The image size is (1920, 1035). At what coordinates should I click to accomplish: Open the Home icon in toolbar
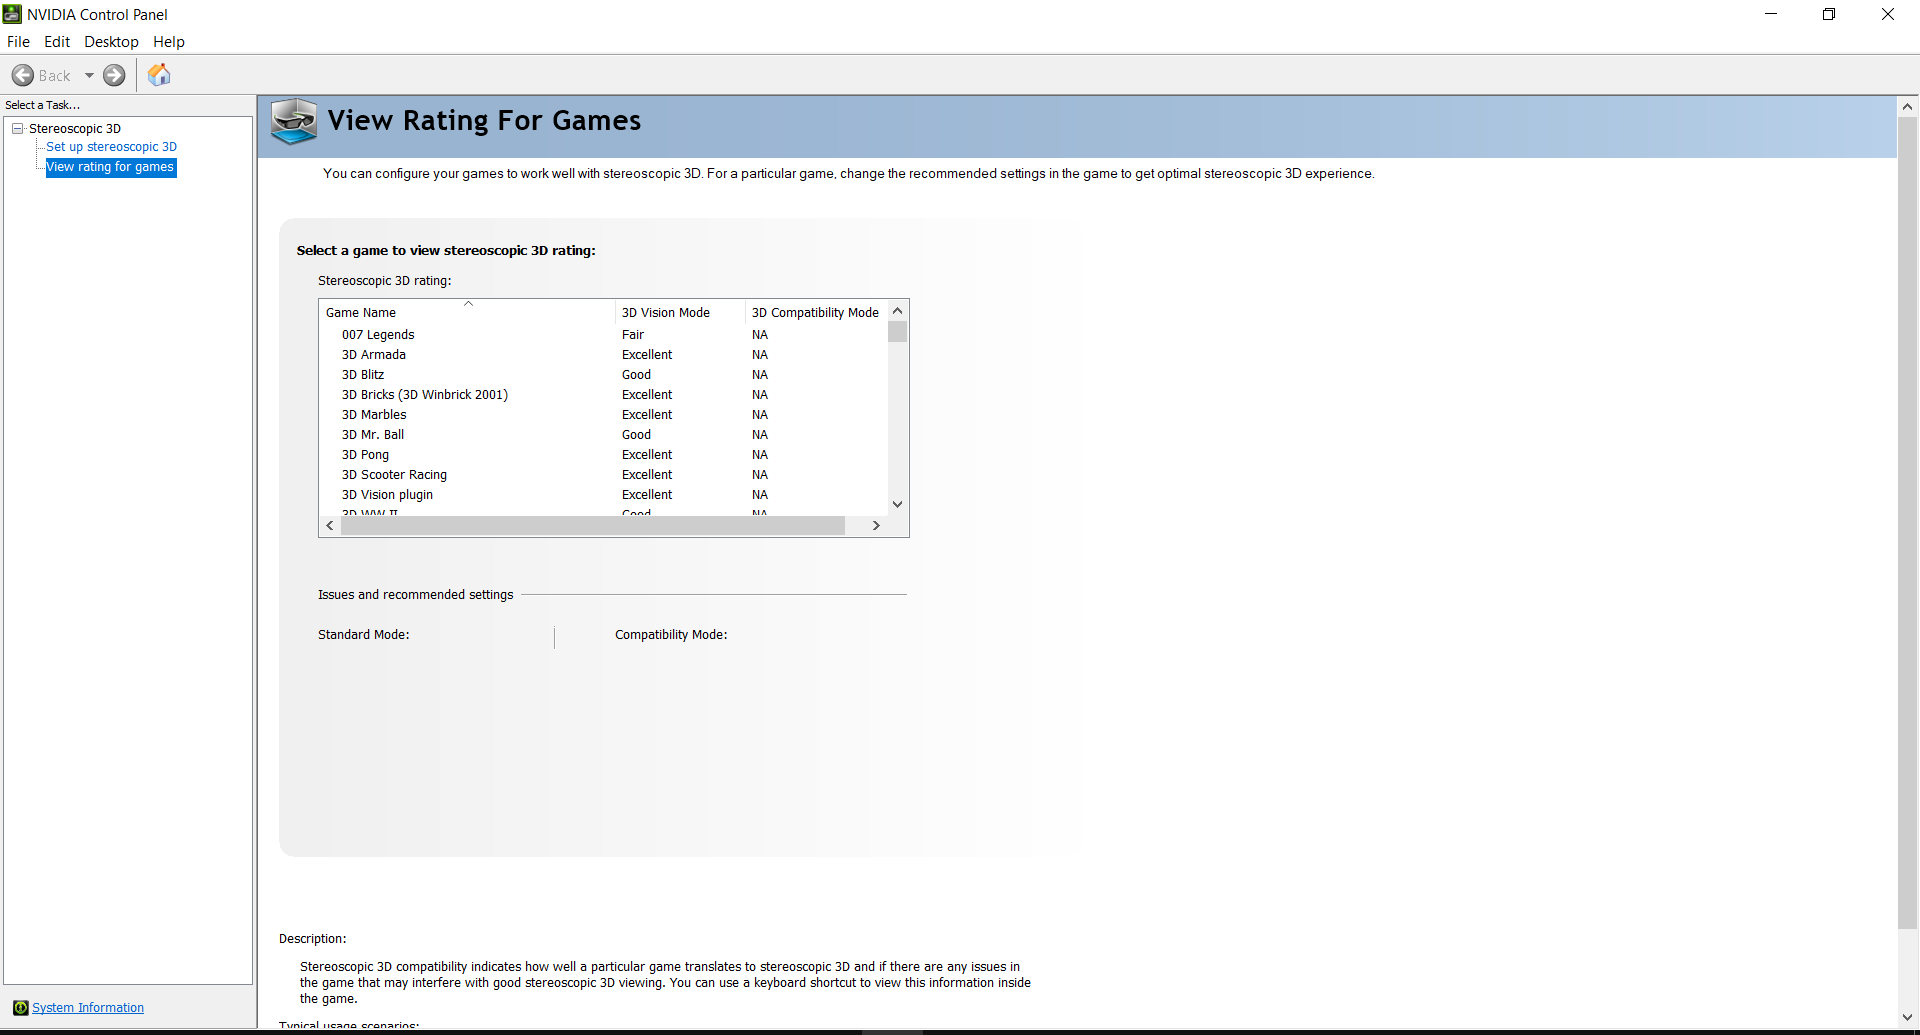pos(159,75)
